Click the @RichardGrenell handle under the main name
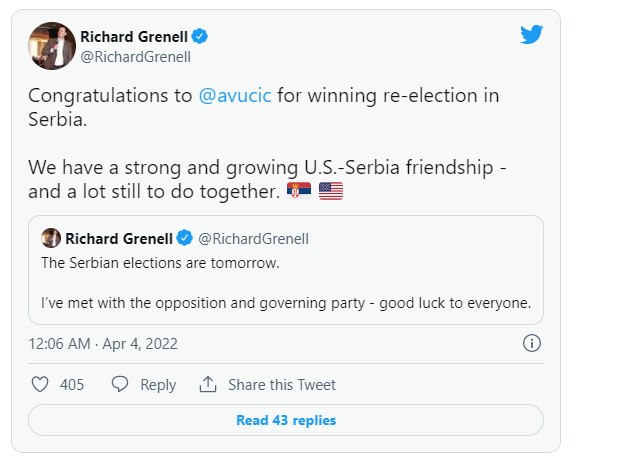The image size is (617, 463). [x=135, y=57]
